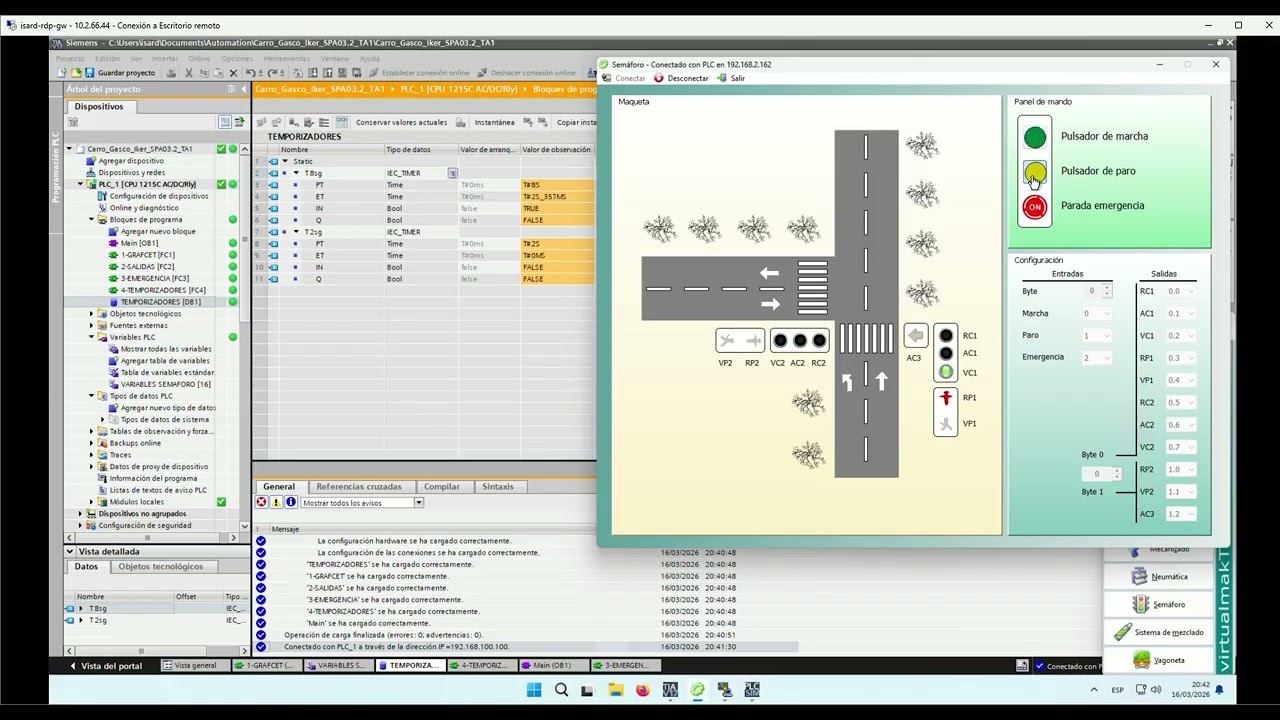Click Desconectar in Semáforo window toolbar

coord(681,78)
